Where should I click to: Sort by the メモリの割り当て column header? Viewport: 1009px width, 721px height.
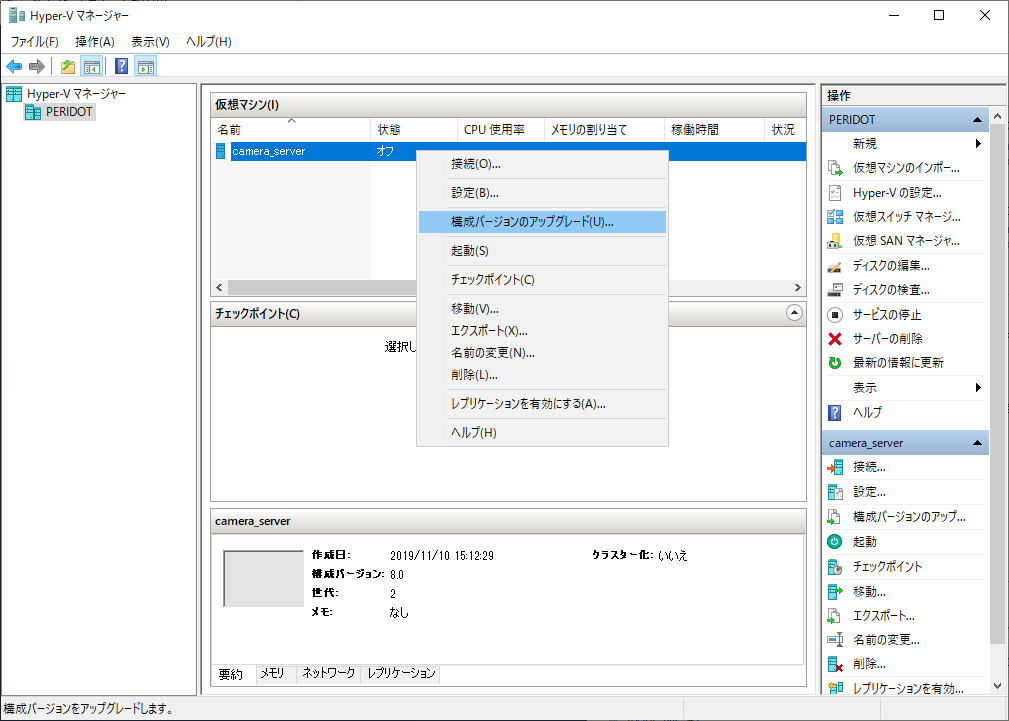pos(604,130)
